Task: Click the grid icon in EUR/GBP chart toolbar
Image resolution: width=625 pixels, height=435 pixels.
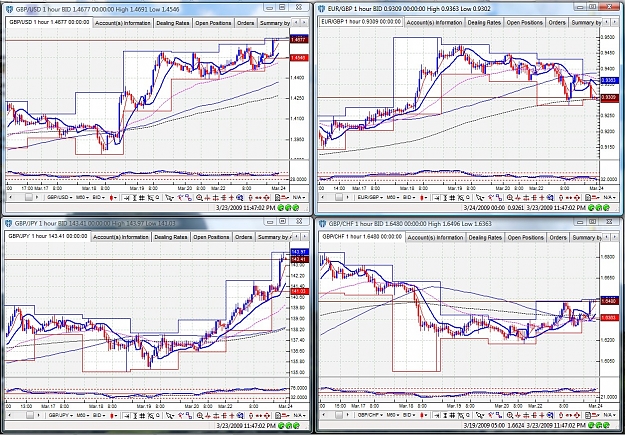Action: pyautogui.click(x=452, y=197)
